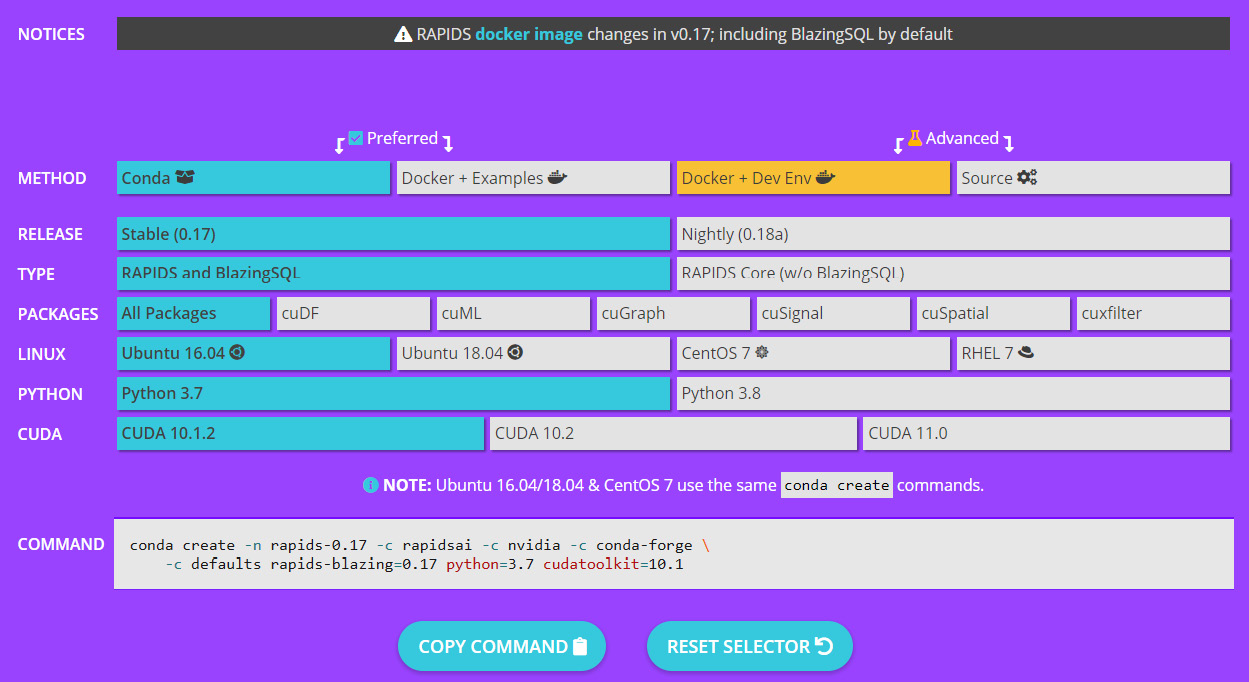Choose Ubuntu 18.04 as Linux
This screenshot has width=1249, height=682.
[x=533, y=354]
